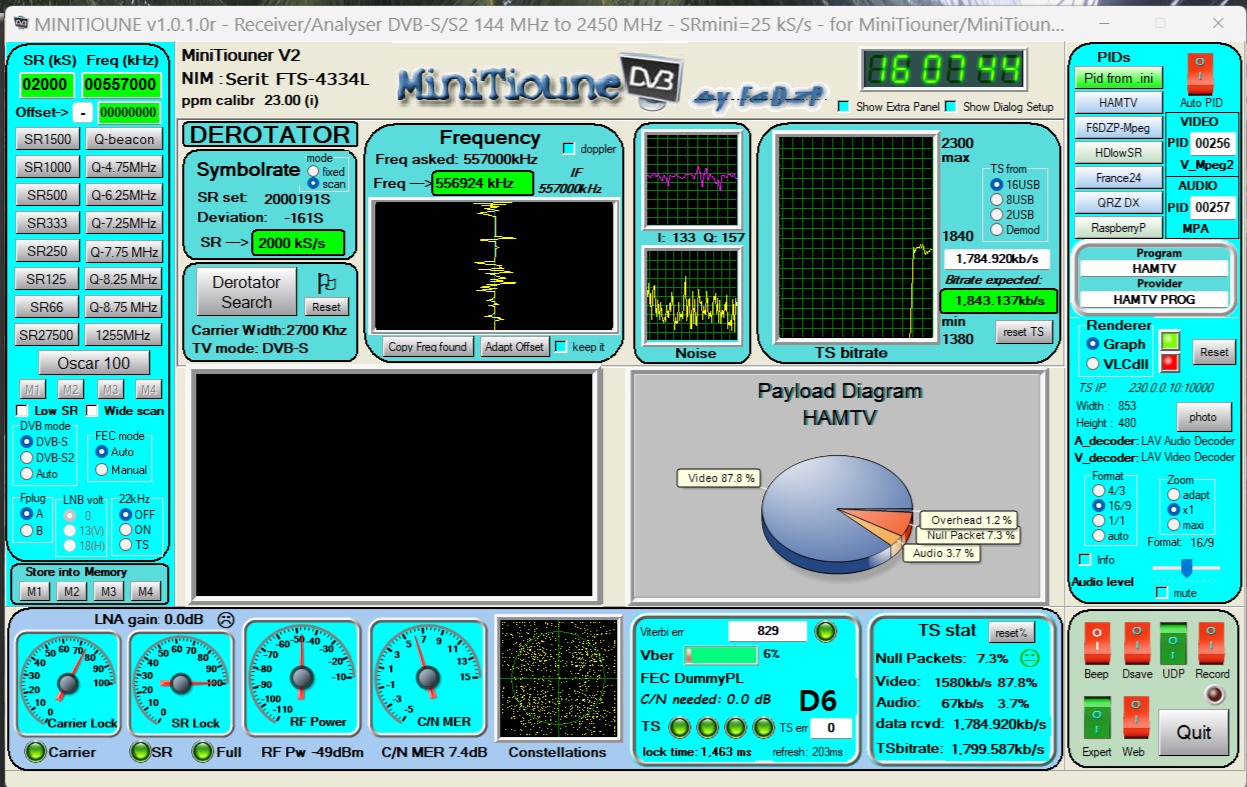The width and height of the screenshot is (1247, 787).
Task: Set the format to 4/3
Action: tap(1098, 491)
